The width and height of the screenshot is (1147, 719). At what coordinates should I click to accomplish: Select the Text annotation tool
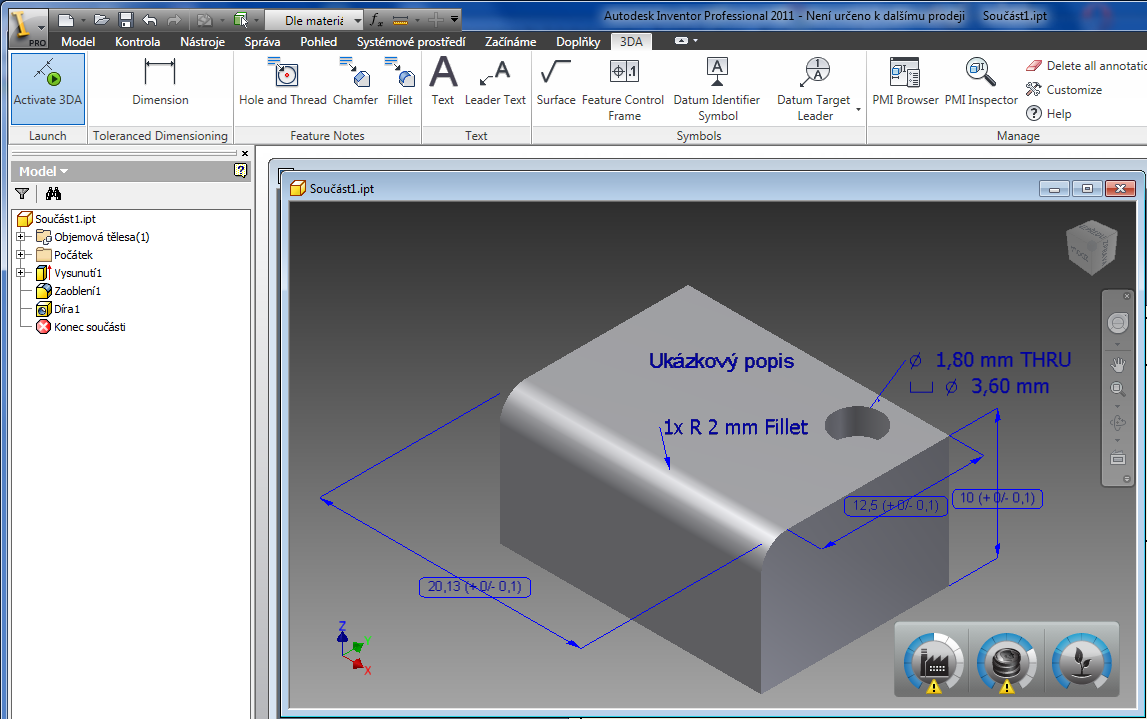pos(442,83)
